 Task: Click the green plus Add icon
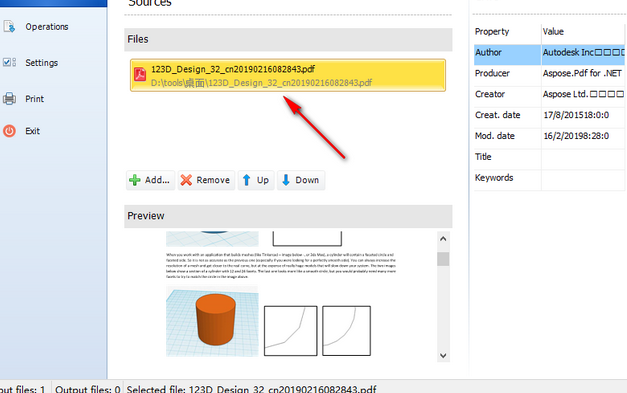click(135, 180)
